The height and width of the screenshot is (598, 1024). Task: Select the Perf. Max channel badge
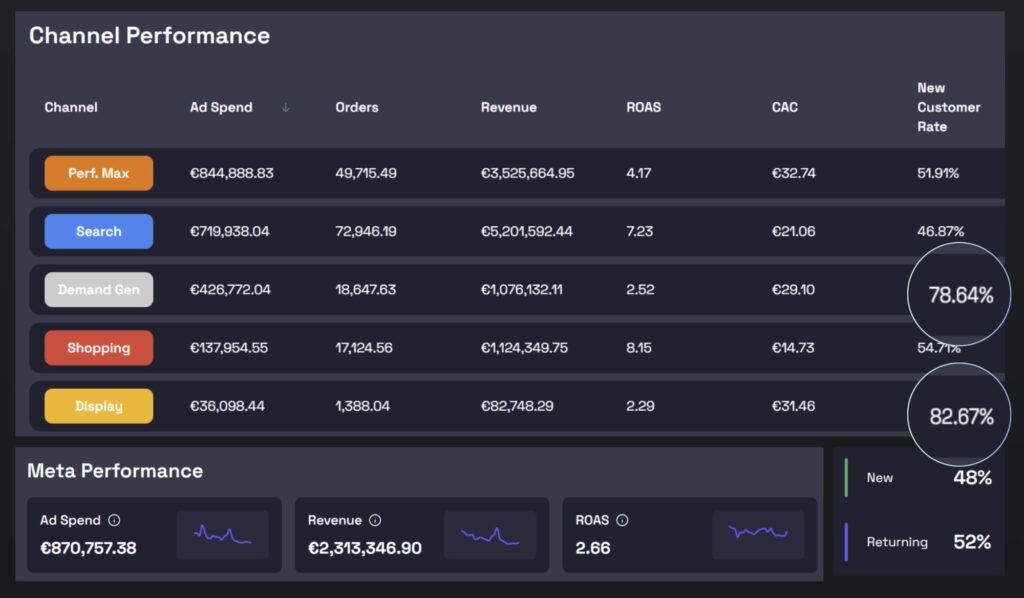(x=99, y=173)
